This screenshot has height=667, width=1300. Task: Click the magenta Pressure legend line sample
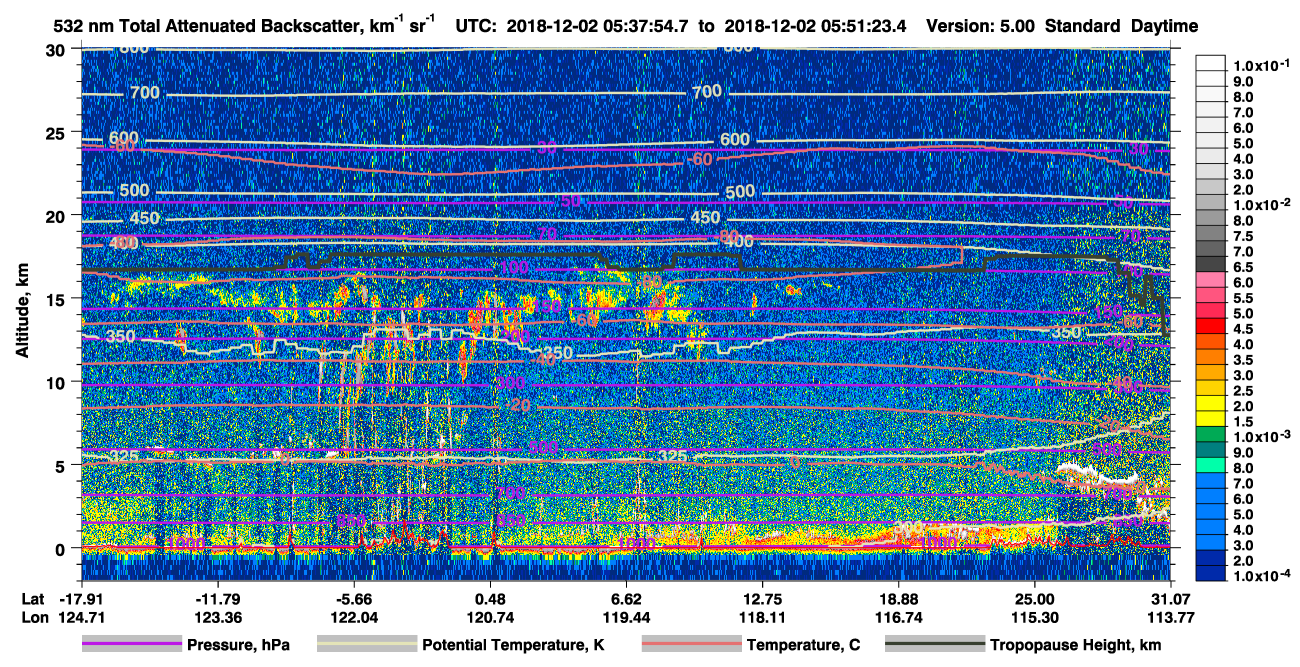pyautogui.click(x=131, y=645)
